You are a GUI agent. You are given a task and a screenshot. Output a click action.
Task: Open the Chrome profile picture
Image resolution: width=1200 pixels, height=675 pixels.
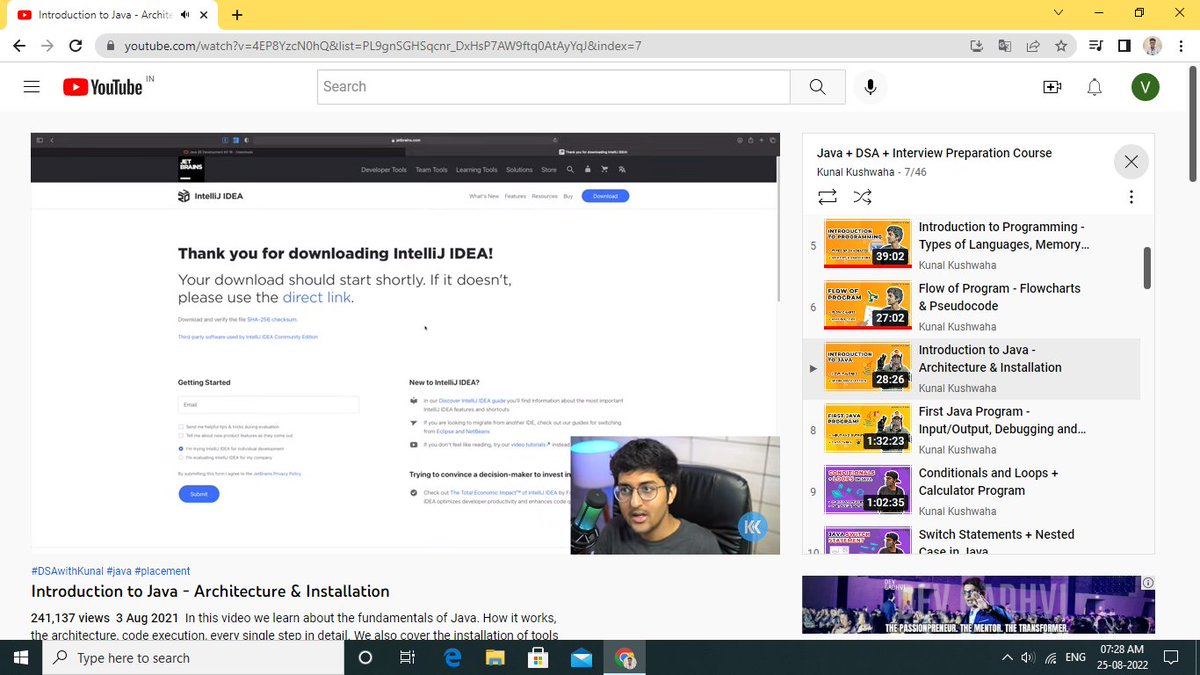(x=1153, y=46)
